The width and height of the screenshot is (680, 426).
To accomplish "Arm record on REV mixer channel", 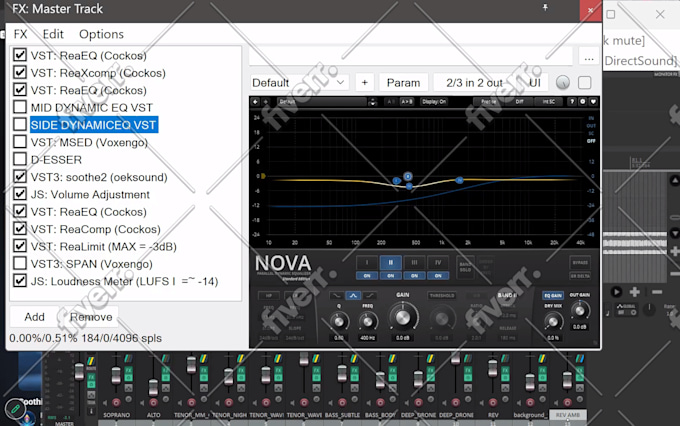I will (493, 402).
